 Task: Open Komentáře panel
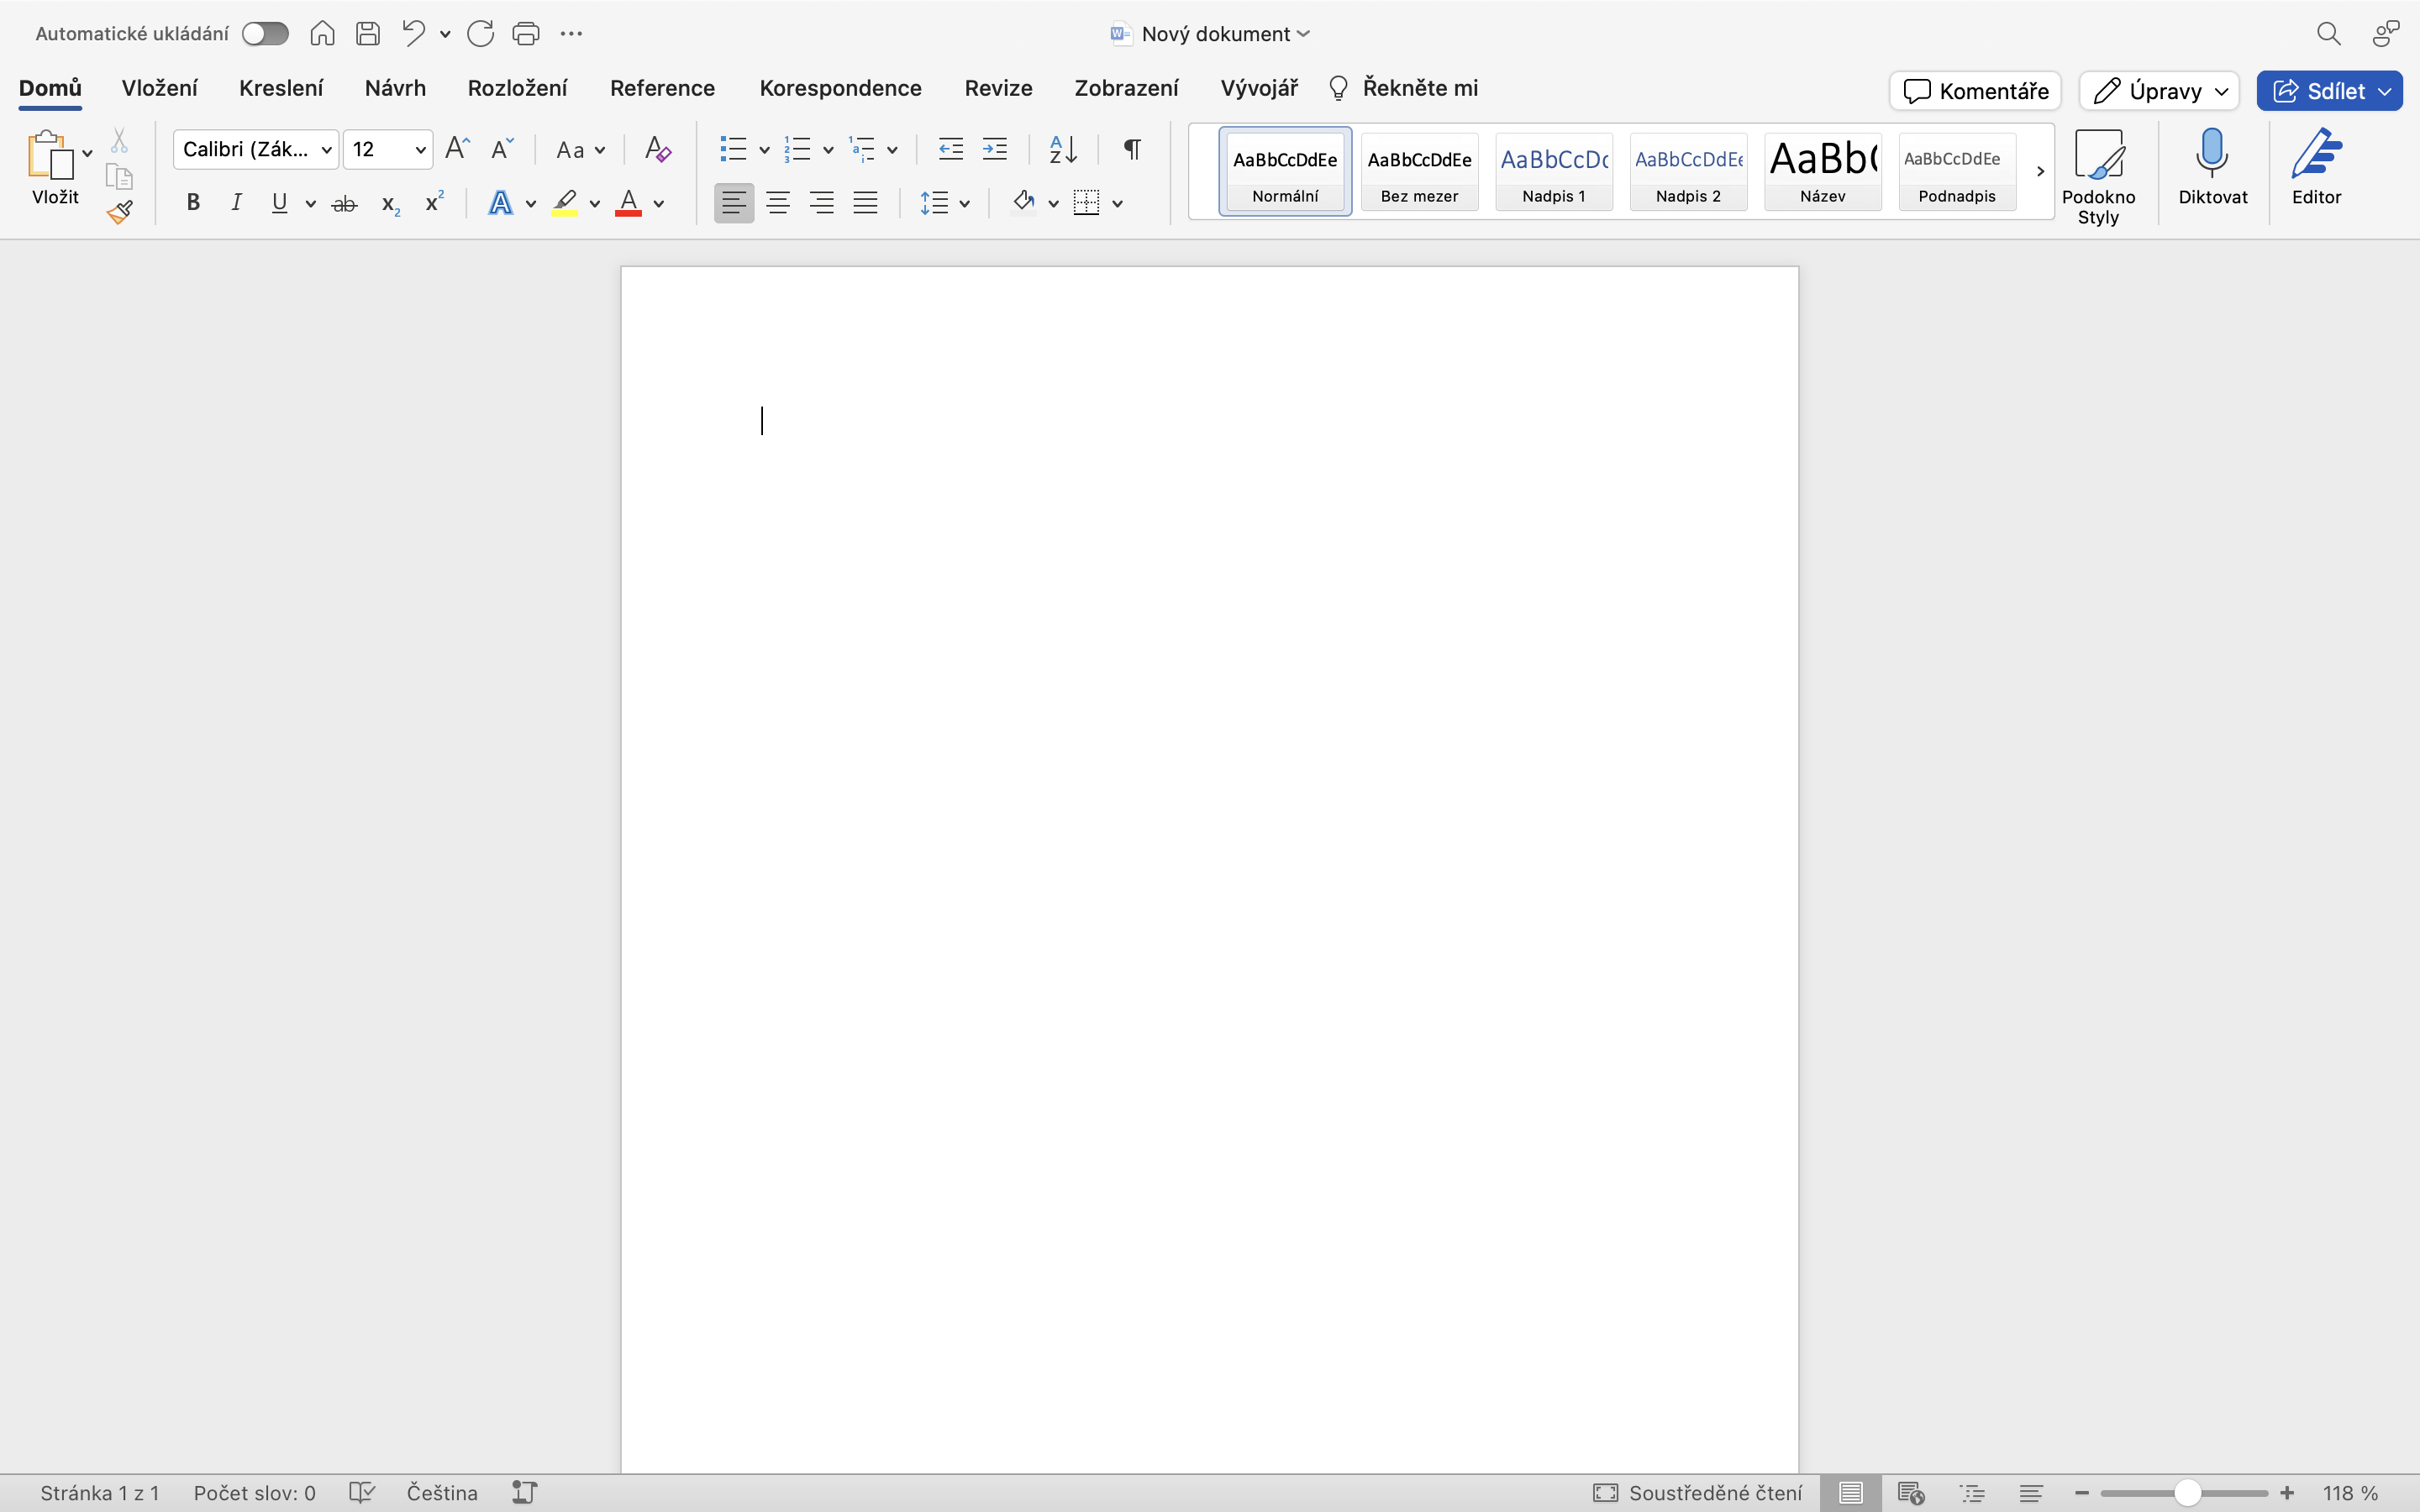1975,90
